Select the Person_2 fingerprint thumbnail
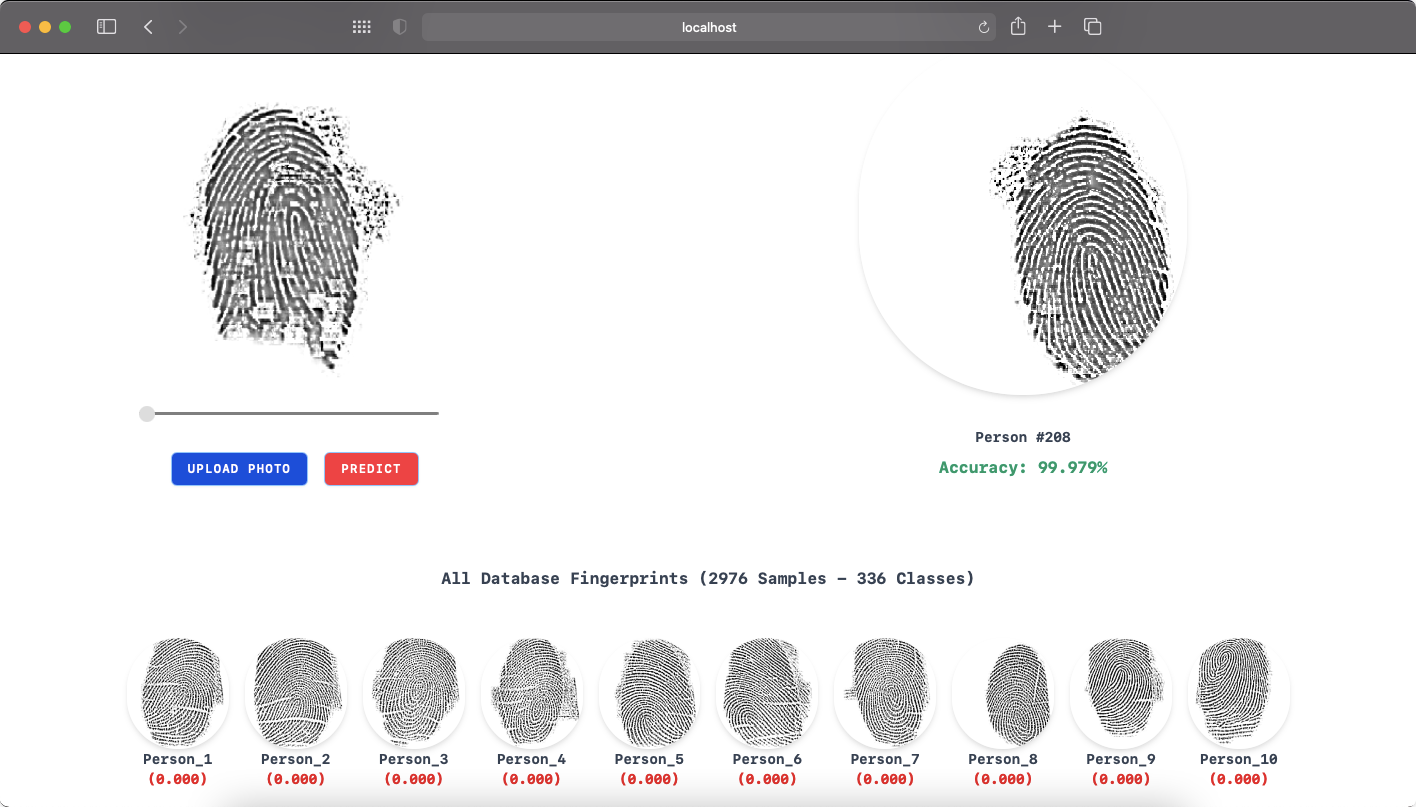Viewport: 1416px width, 807px height. pyautogui.click(x=296, y=691)
